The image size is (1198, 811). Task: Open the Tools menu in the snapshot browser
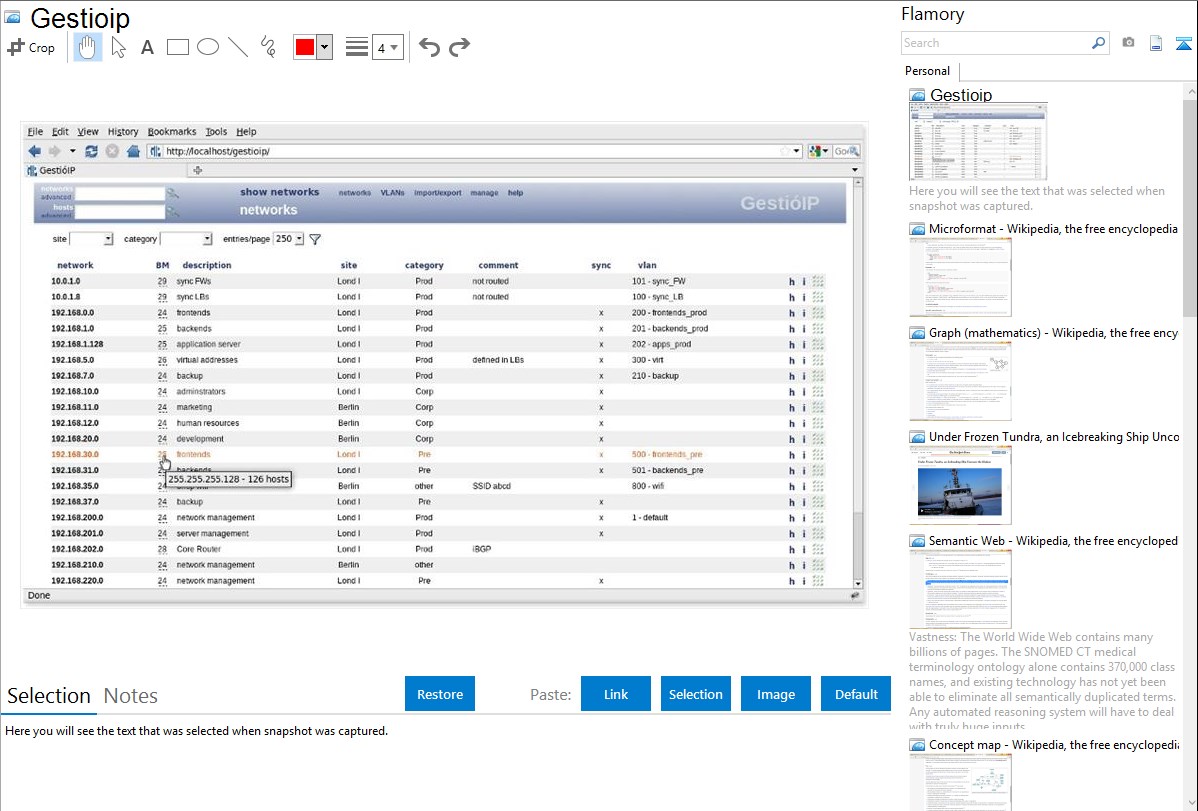pos(216,131)
